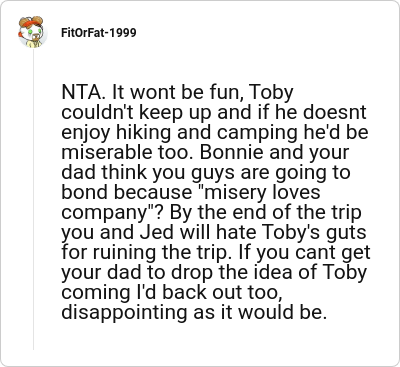Image resolution: width=400 pixels, height=367 pixels.
Task: Open the FitOrFat-1999 avatar icon
Action: point(32,32)
